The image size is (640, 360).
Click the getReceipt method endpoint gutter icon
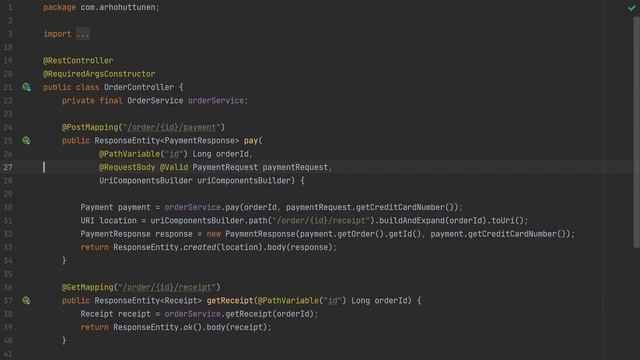click(27, 300)
